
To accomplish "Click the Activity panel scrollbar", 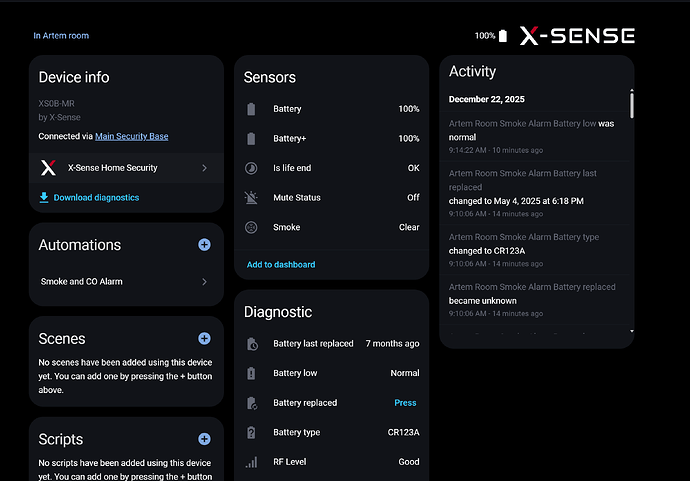I will pos(631,104).
